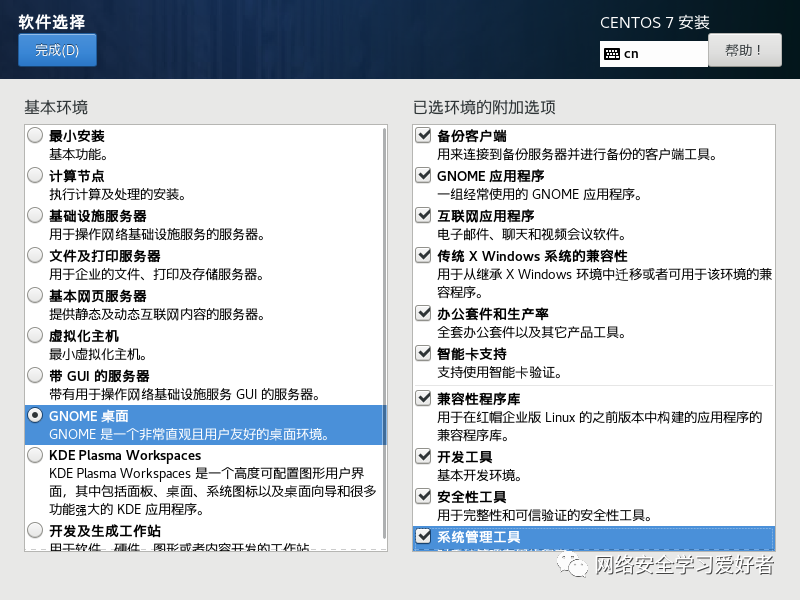The width and height of the screenshot is (800, 600).
Task: Toggle the 安全性工具 checkbox
Action: coord(423,496)
